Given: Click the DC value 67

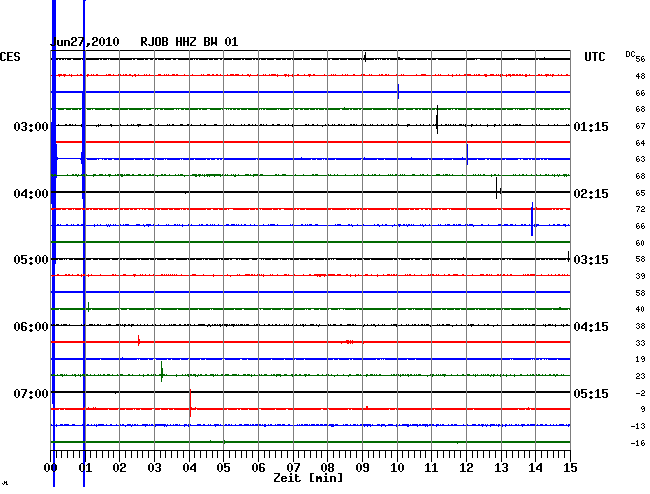Looking at the screenshot, I should click(x=640, y=126).
